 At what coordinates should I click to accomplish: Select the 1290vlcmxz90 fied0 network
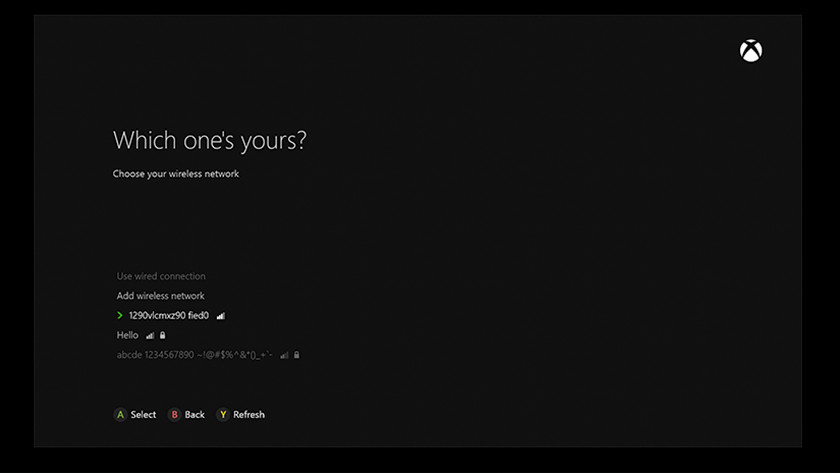(x=169, y=316)
